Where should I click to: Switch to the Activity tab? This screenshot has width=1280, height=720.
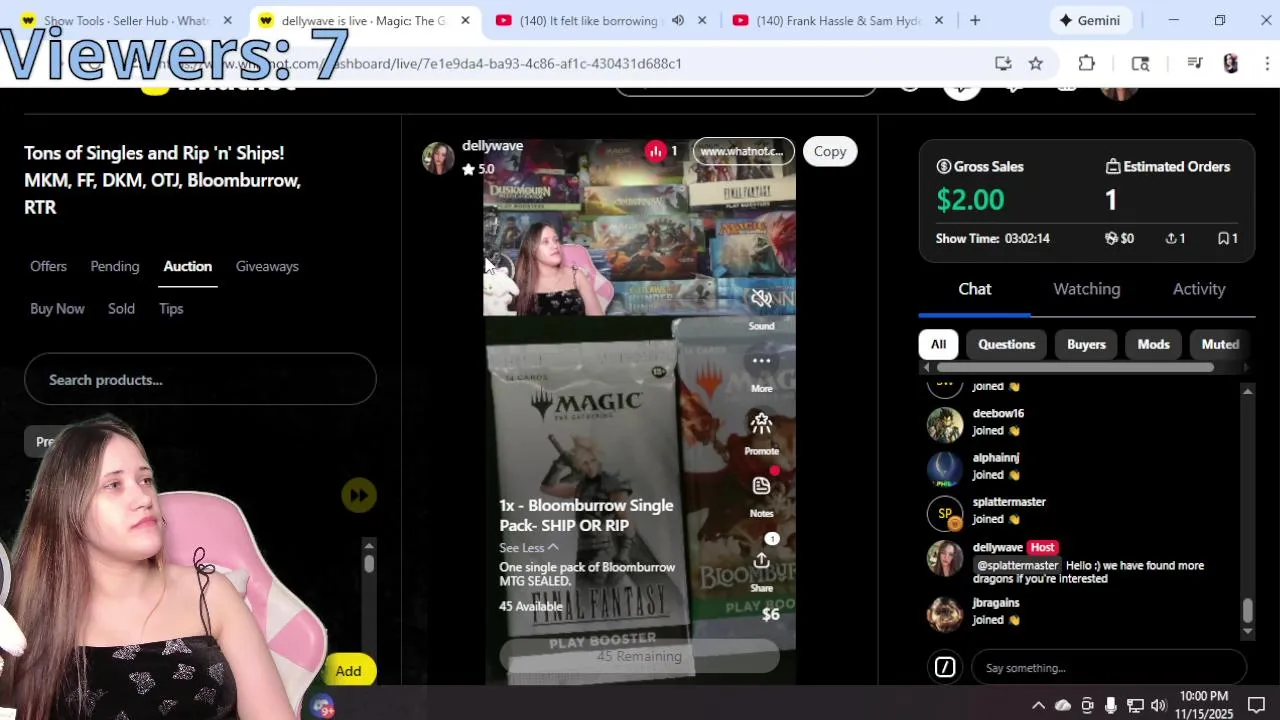(x=1199, y=289)
